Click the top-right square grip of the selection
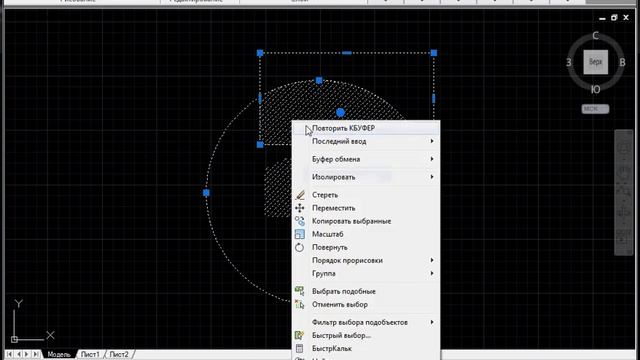This screenshot has height=360, width=640. pyautogui.click(x=434, y=53)
